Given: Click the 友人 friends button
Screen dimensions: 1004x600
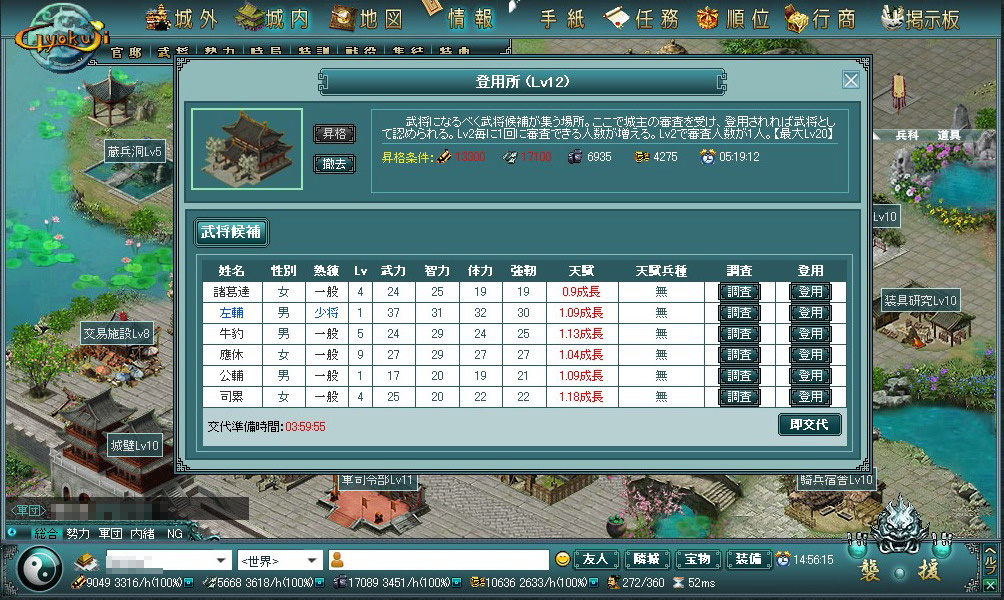Looking at the screenshot, I should (595, 560).
